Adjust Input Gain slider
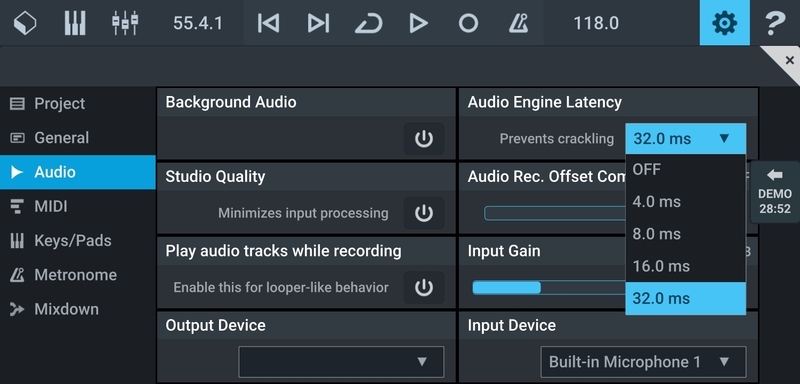800x384 pixels. 548,288
